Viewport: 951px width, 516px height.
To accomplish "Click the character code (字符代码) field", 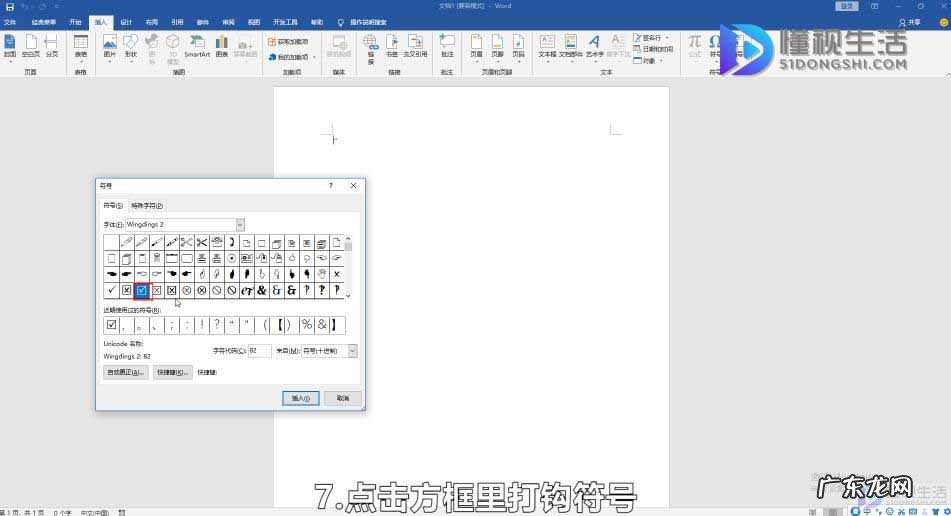I will coord(260,351).
